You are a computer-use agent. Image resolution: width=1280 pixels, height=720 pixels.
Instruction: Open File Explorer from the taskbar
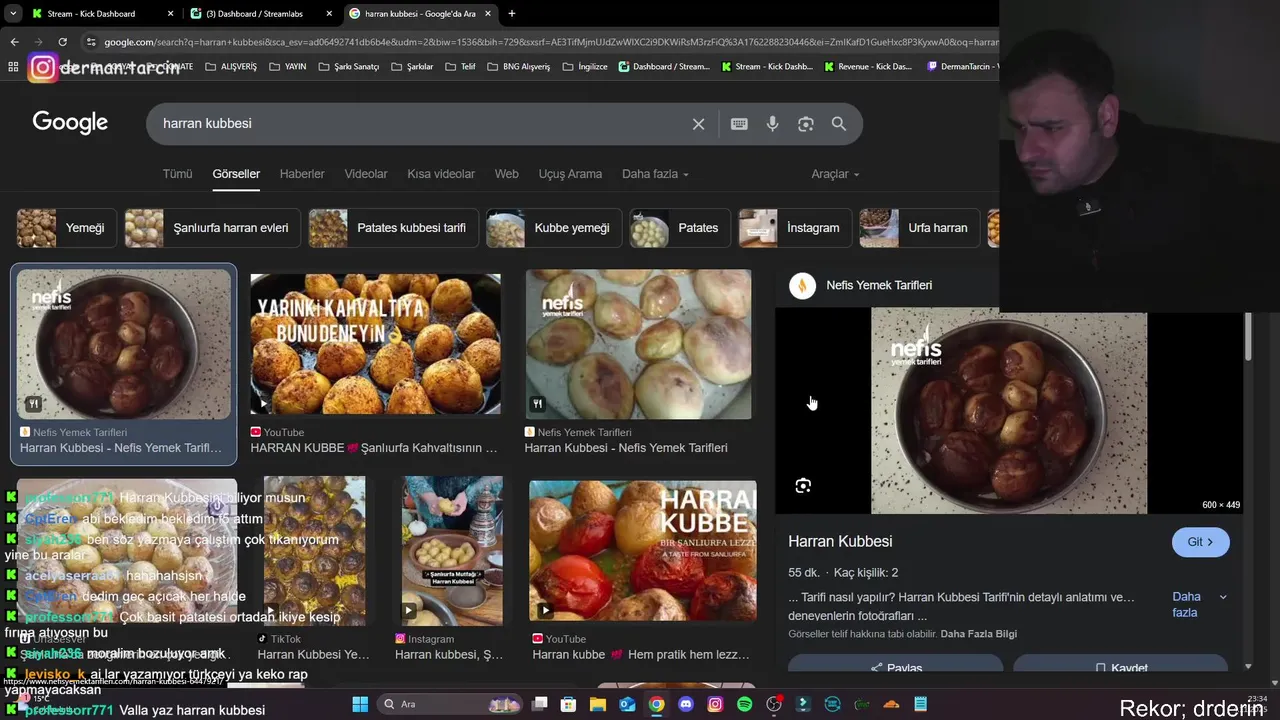click(x=598, y=704)
